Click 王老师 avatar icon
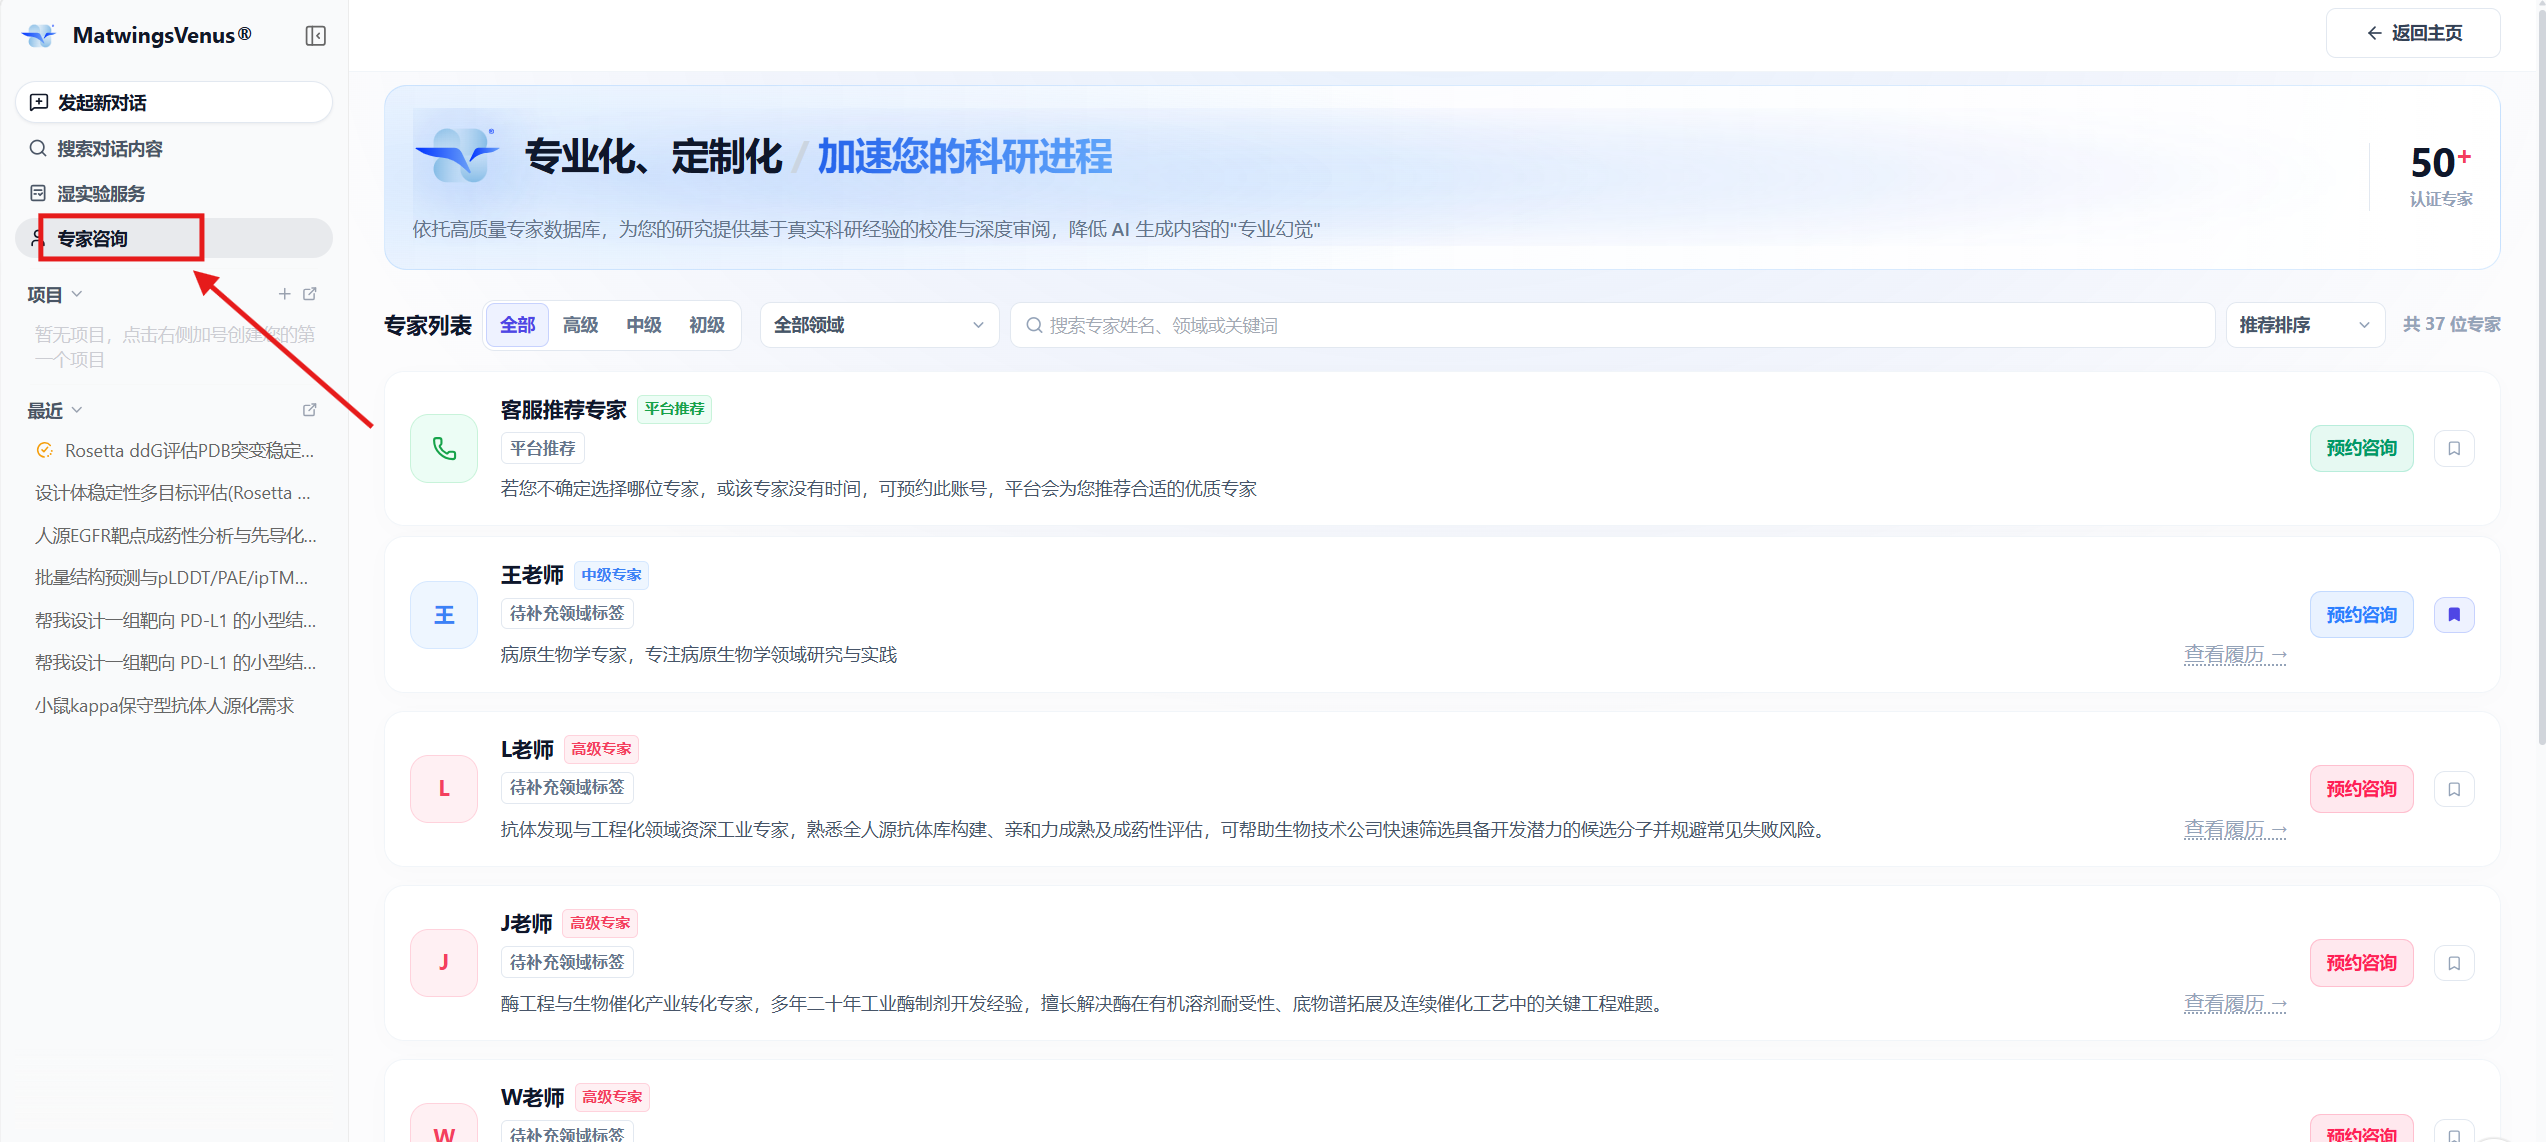This screenshot has width=2546, height=1142. tap(444, 615)
